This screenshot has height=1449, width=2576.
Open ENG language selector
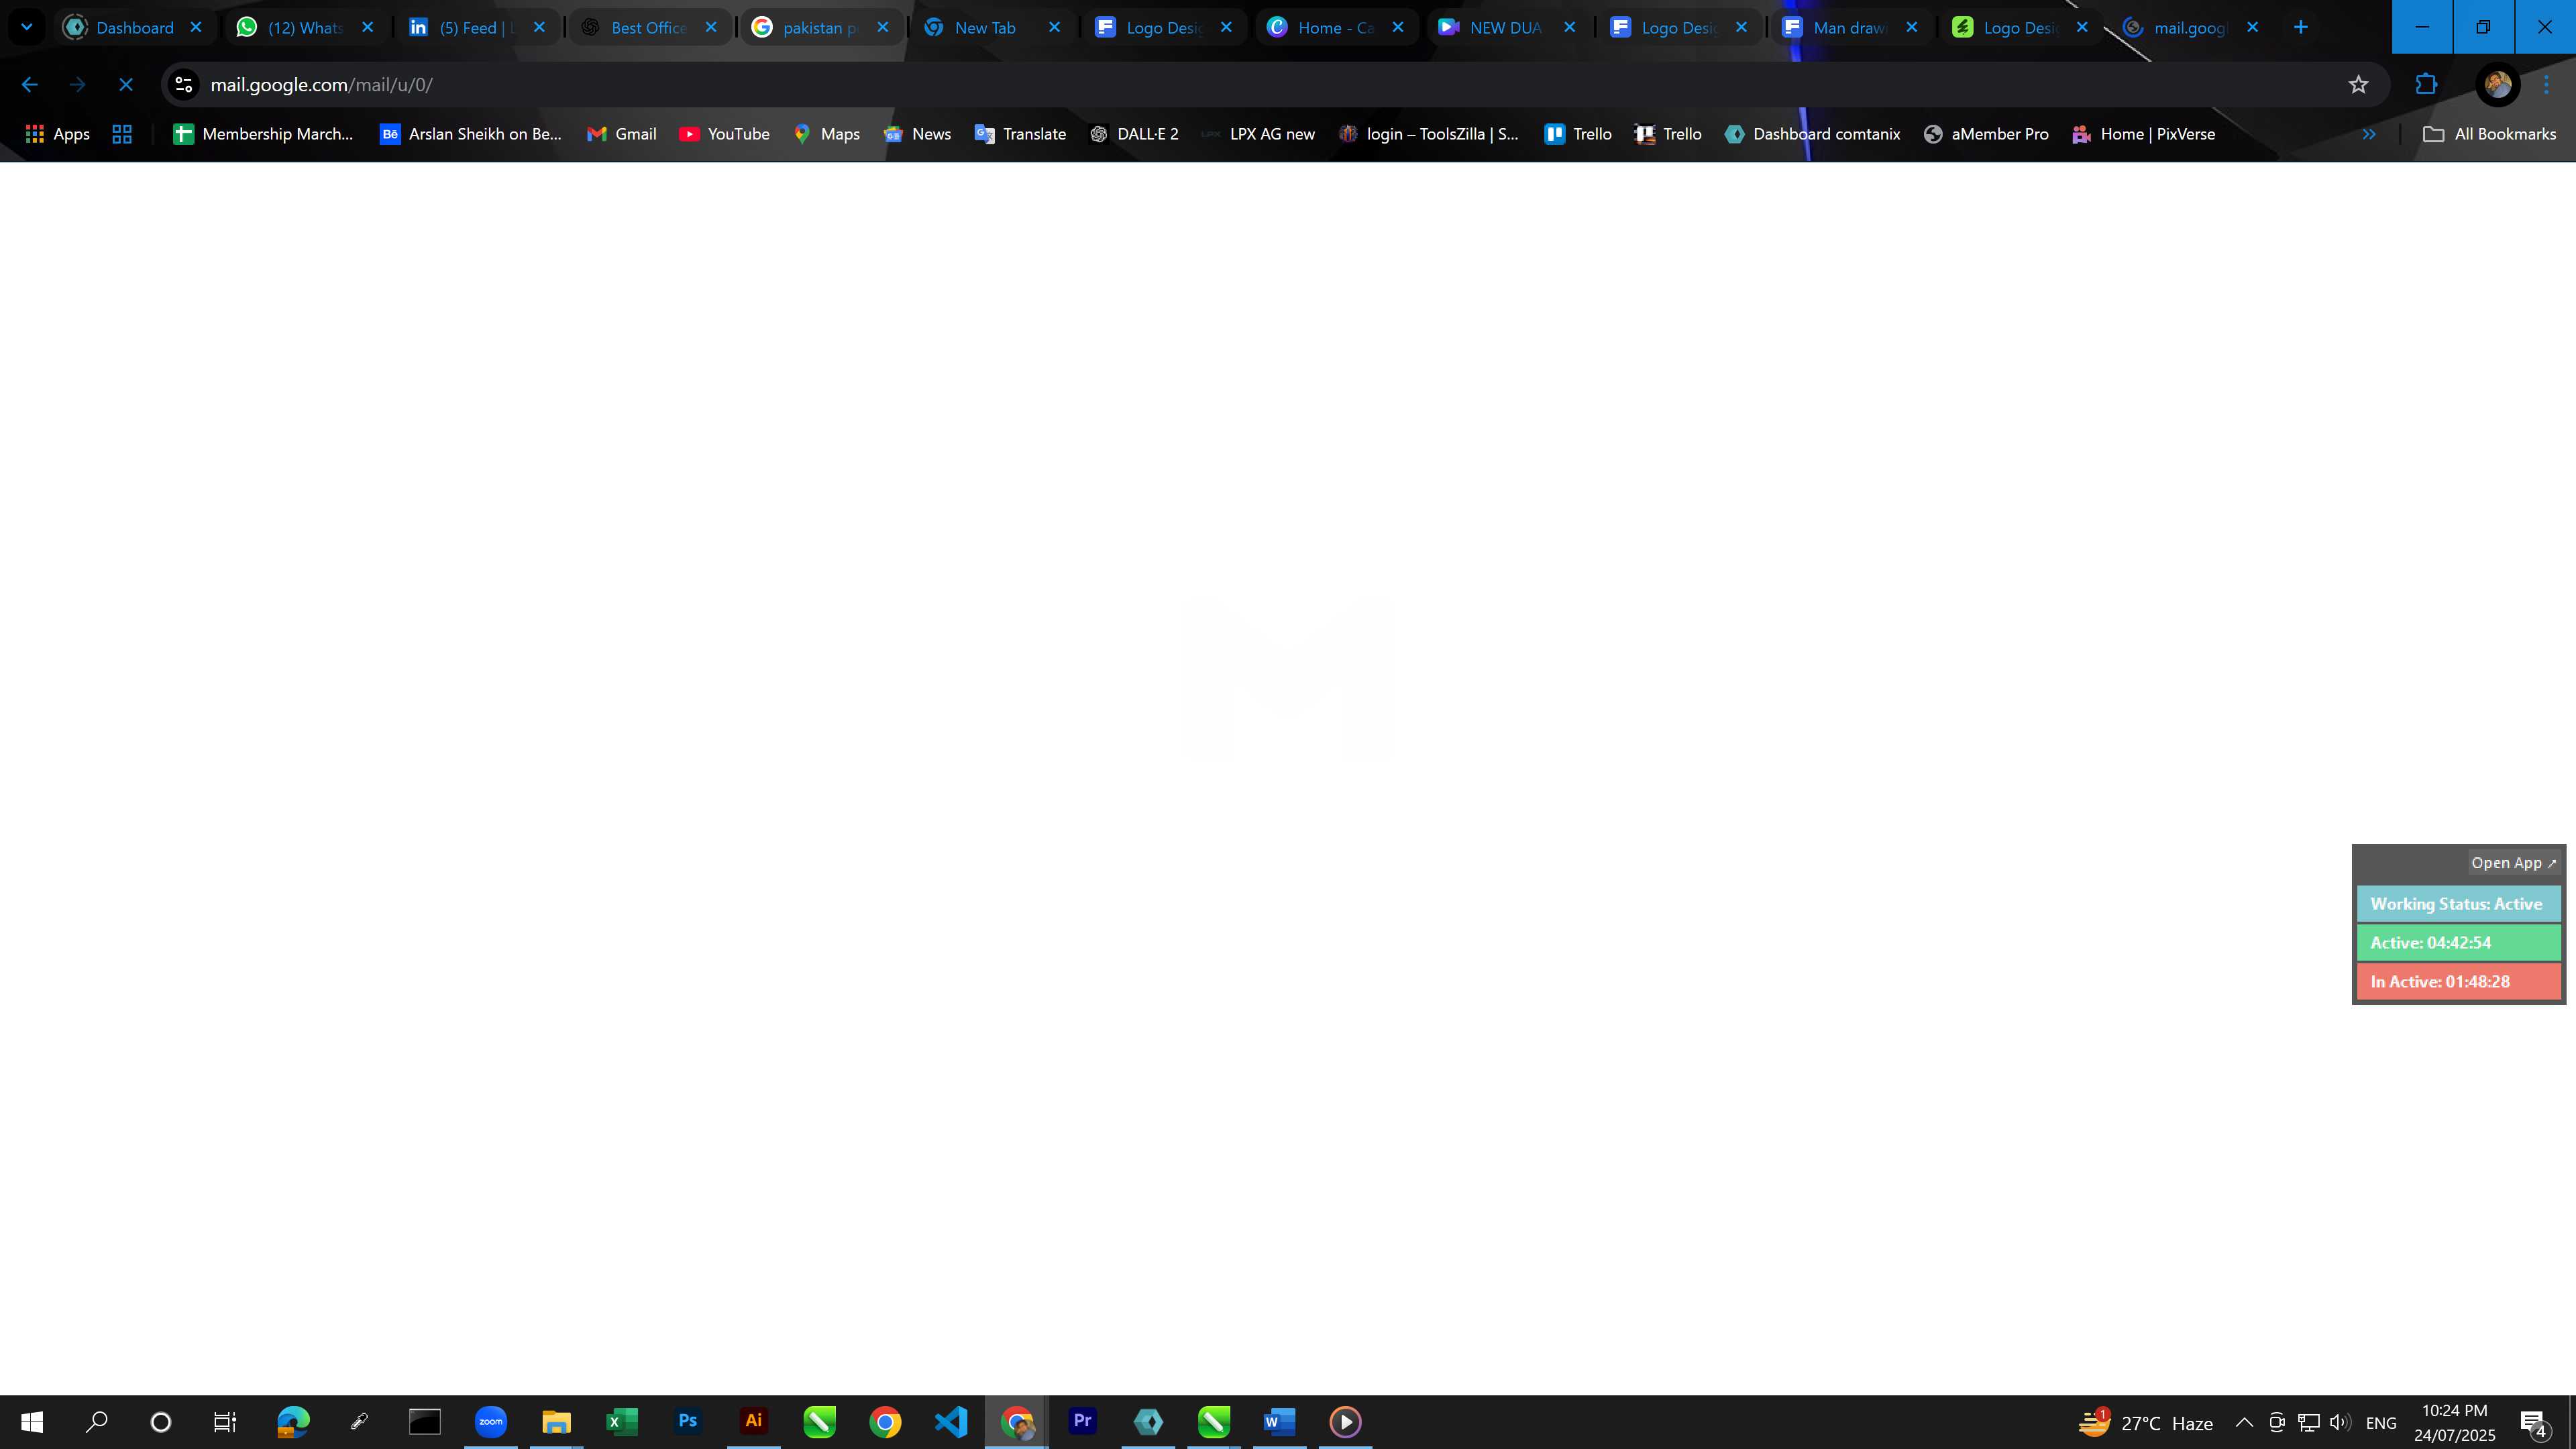2381,1422
